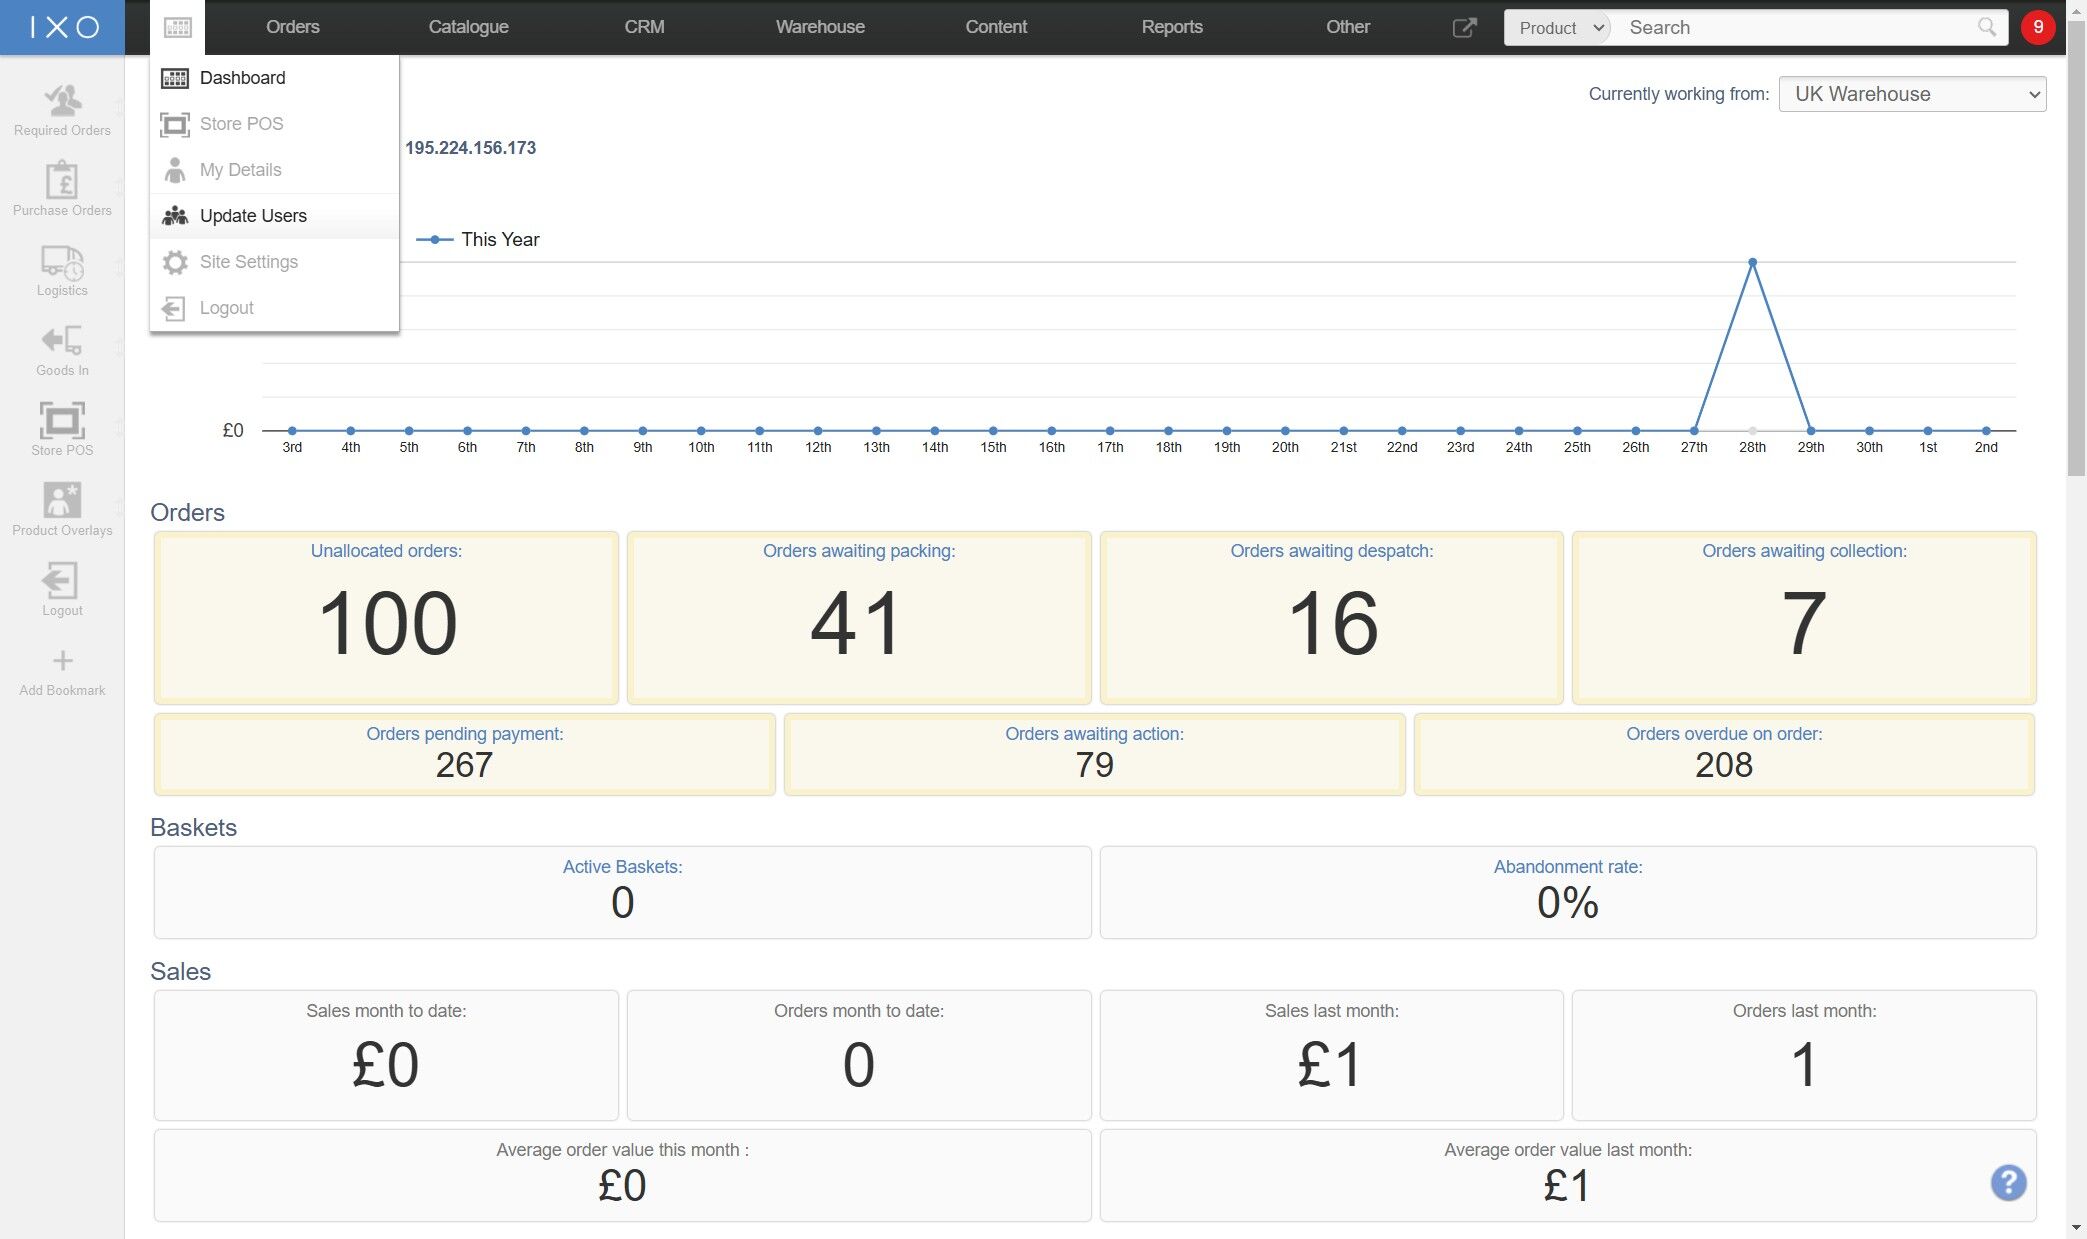Click the Logistics truck icon
2087x1239 pixels.
tap(62, 268)
